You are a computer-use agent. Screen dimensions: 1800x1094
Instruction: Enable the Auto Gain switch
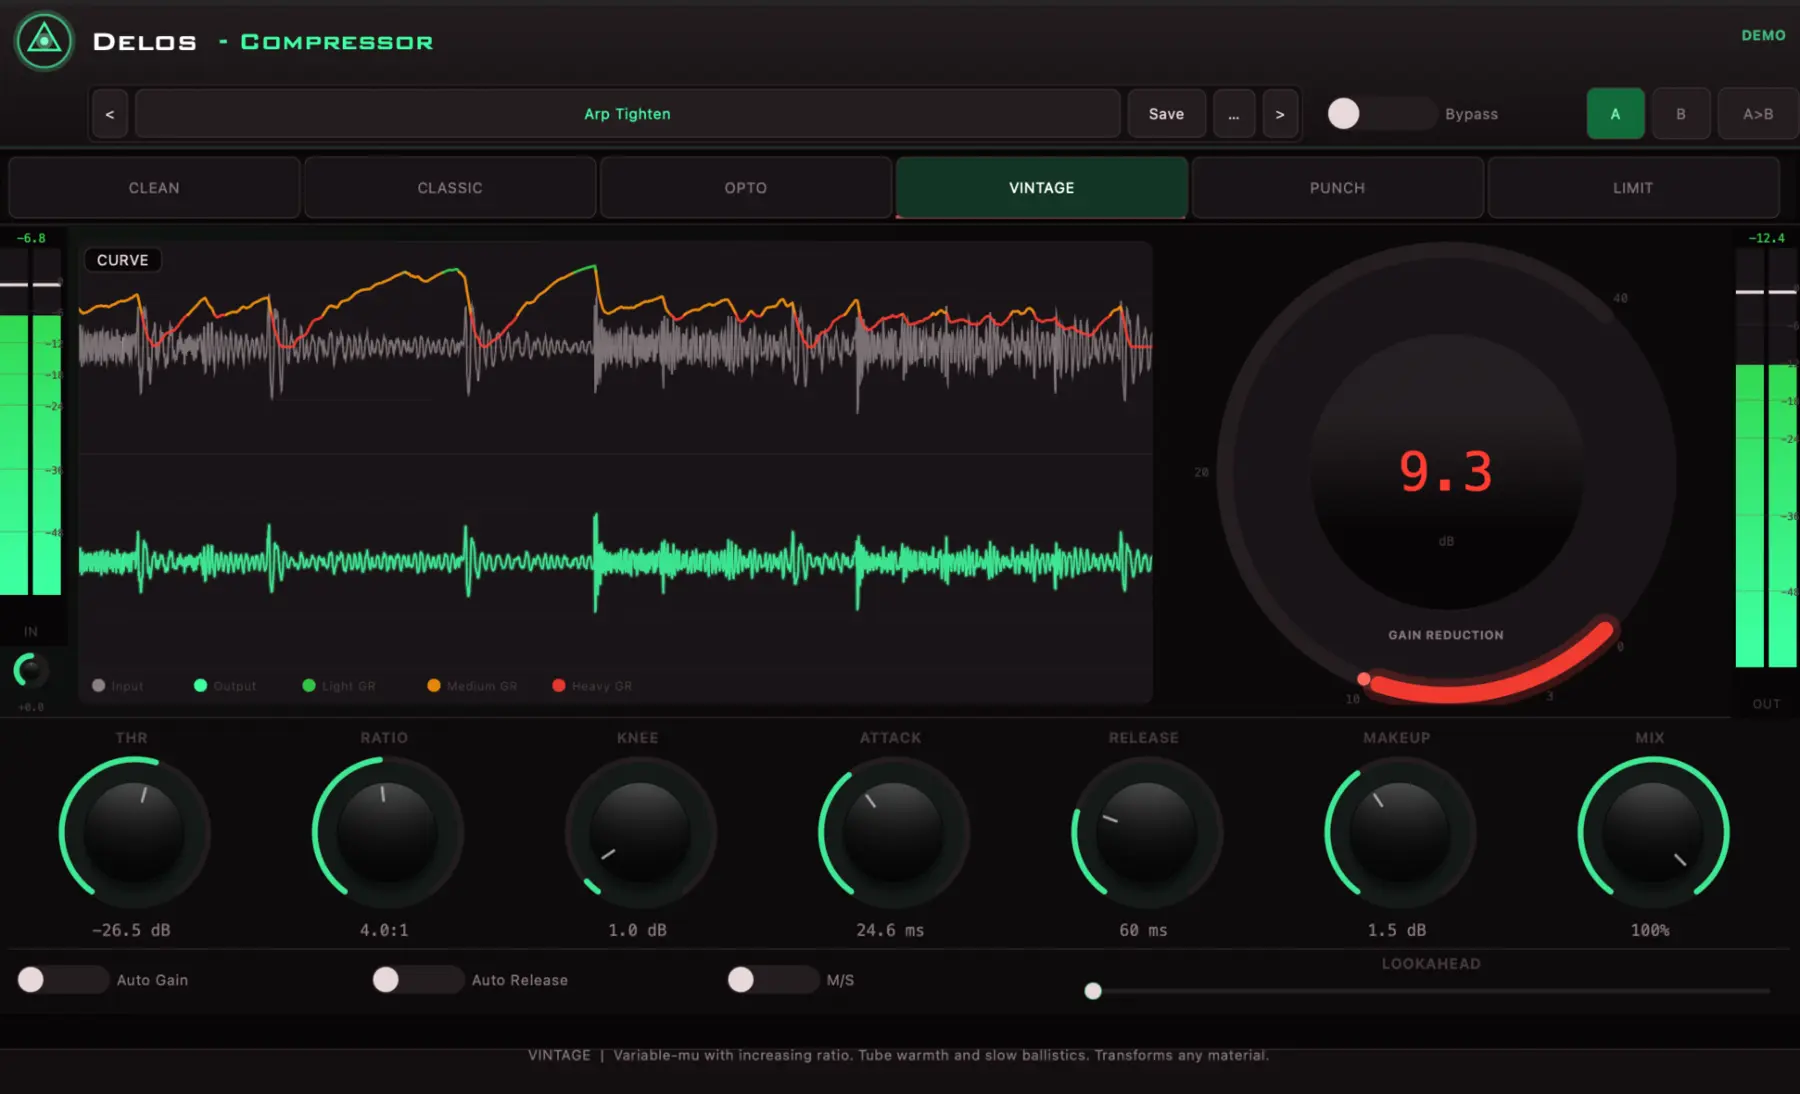tap(62, 980)
